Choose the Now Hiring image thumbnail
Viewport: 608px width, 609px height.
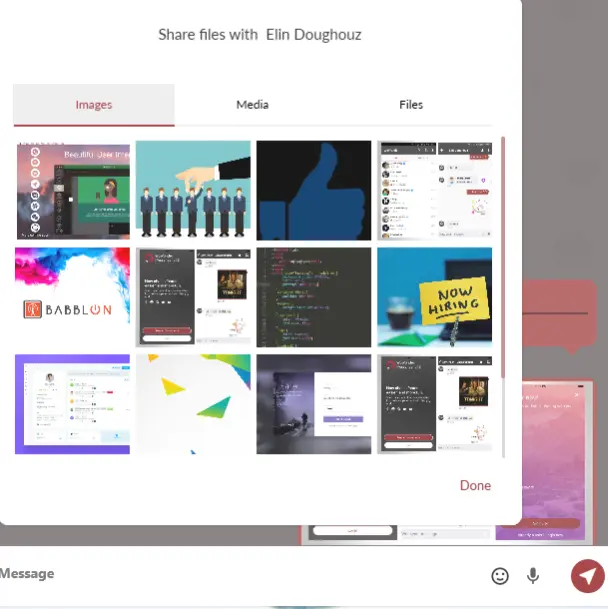coord(434,297)
